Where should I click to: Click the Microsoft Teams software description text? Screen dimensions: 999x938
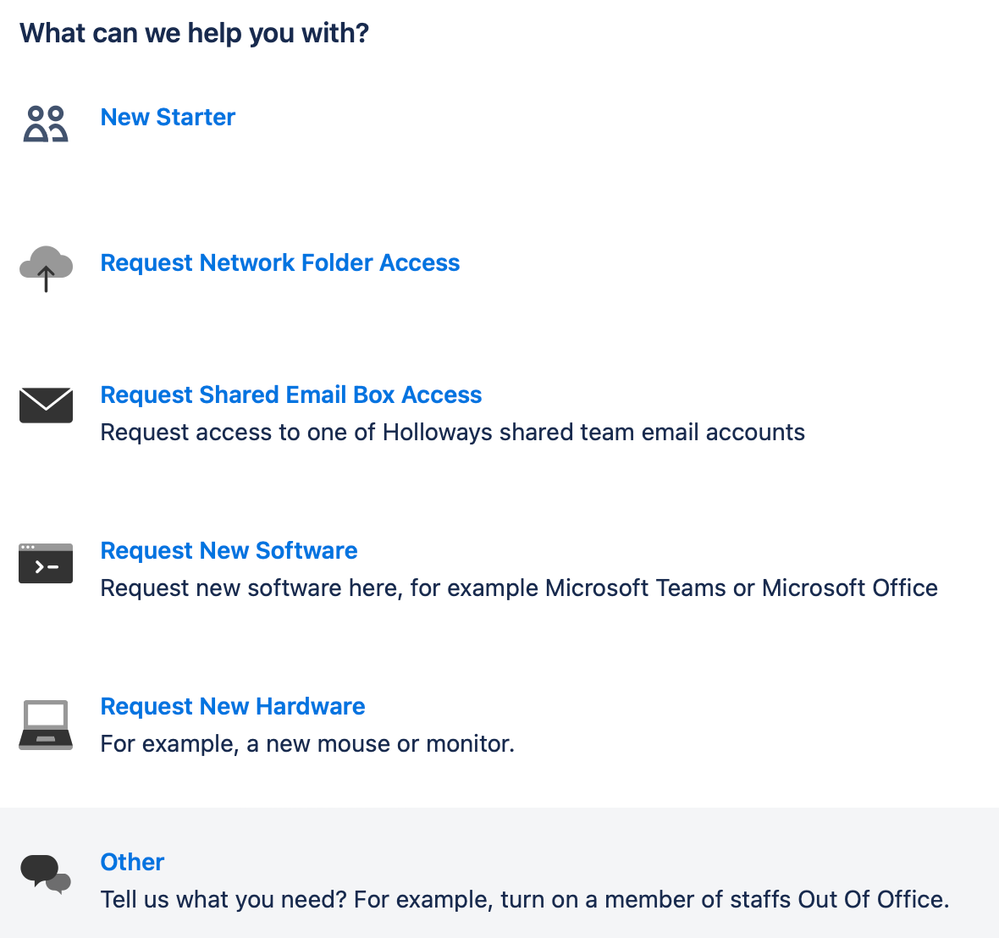point(519,588)
